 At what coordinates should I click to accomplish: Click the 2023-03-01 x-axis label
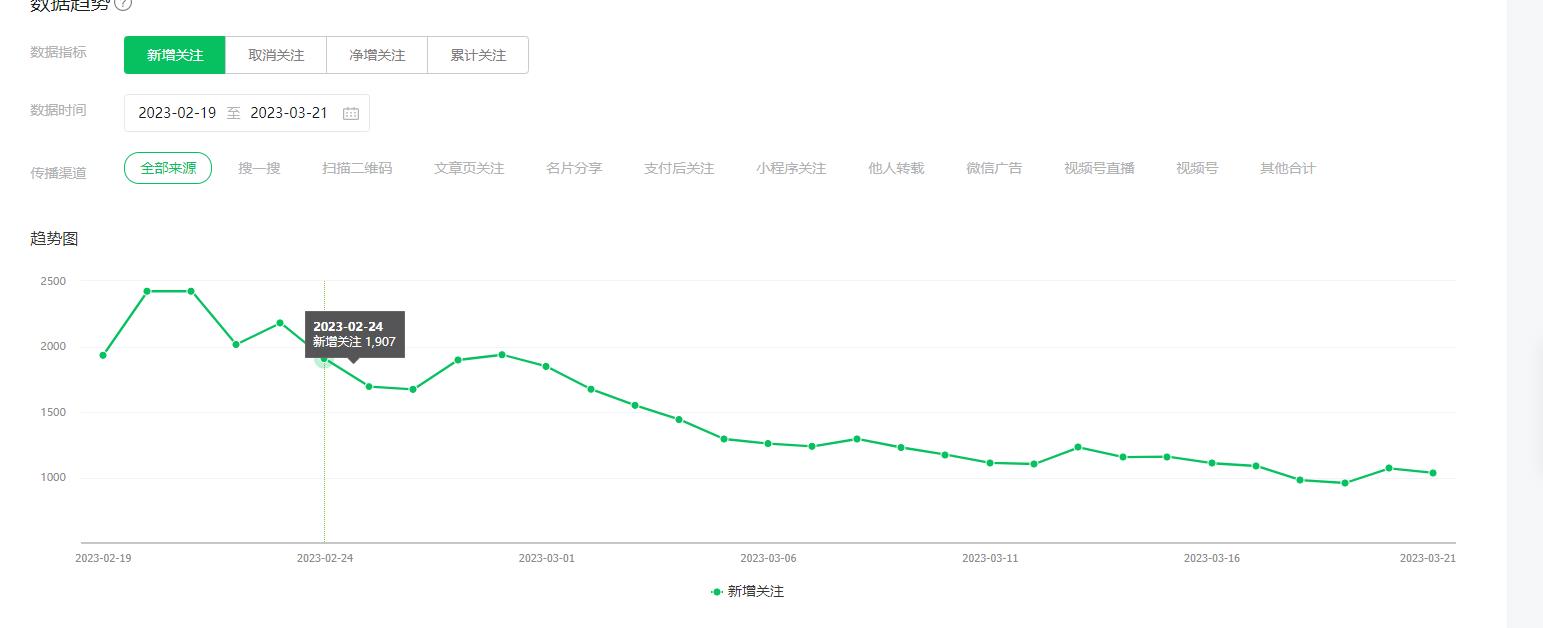[x=547, y=558]
